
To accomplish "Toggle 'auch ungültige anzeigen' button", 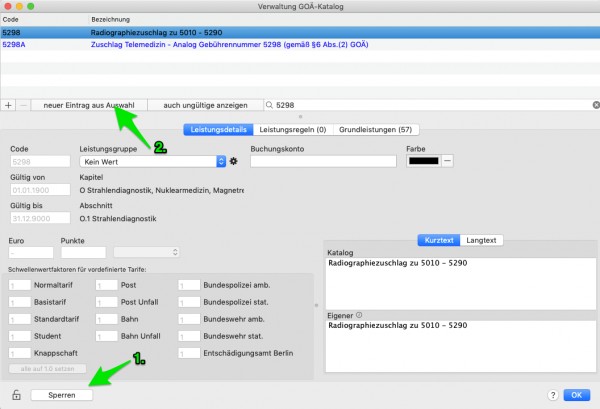I will [x=205, y=105].
